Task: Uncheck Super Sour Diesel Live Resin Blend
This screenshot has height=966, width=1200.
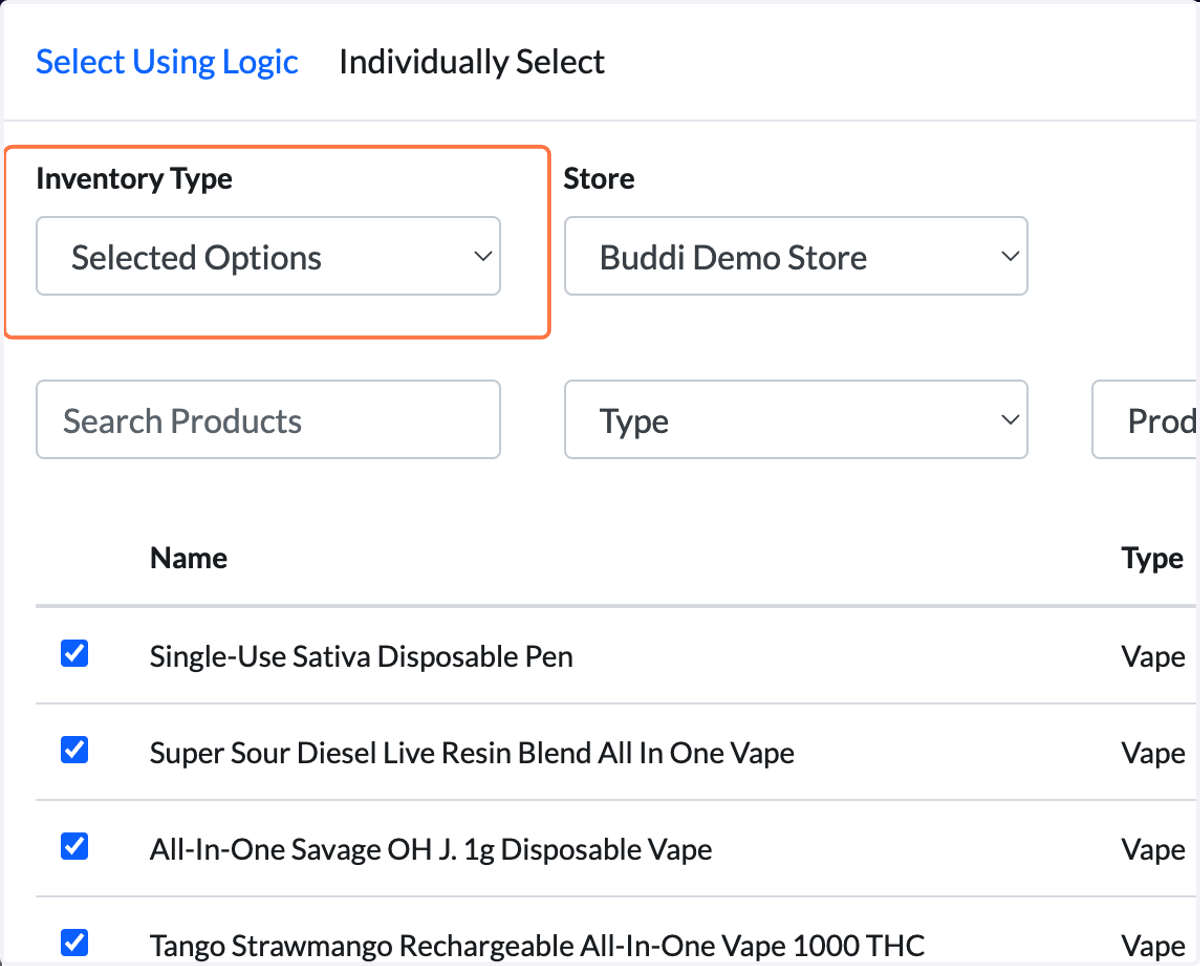Action: point(75,750)
